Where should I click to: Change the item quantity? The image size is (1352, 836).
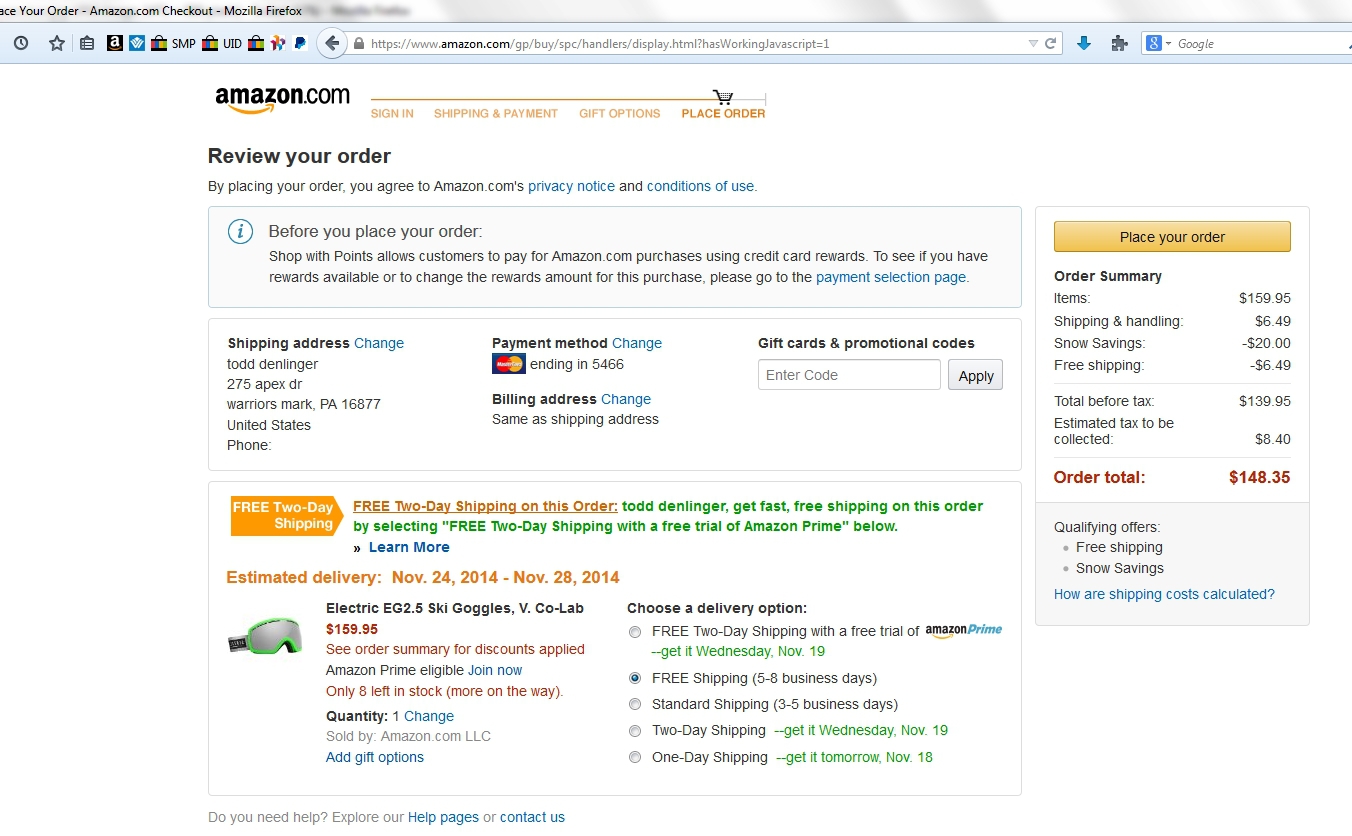point(429,716)
